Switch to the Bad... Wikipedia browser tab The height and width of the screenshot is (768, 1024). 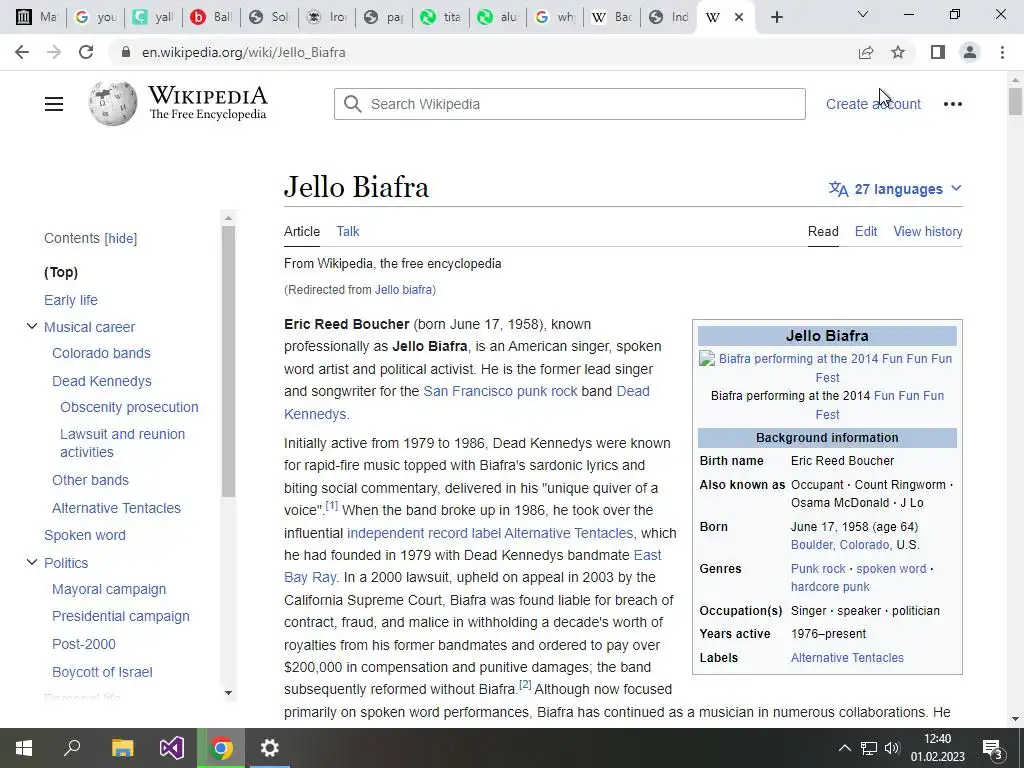(x=612, y=17)
